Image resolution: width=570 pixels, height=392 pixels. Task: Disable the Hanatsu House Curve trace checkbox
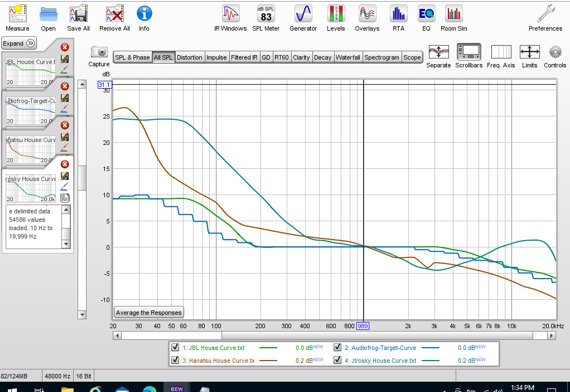(x=175, y=360)
